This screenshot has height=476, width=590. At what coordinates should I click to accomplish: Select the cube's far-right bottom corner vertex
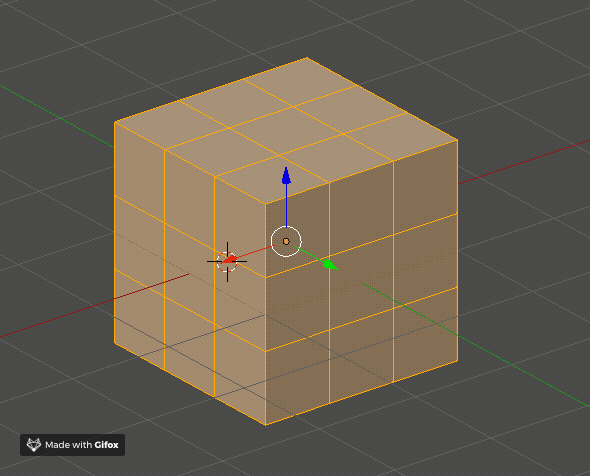458,361
